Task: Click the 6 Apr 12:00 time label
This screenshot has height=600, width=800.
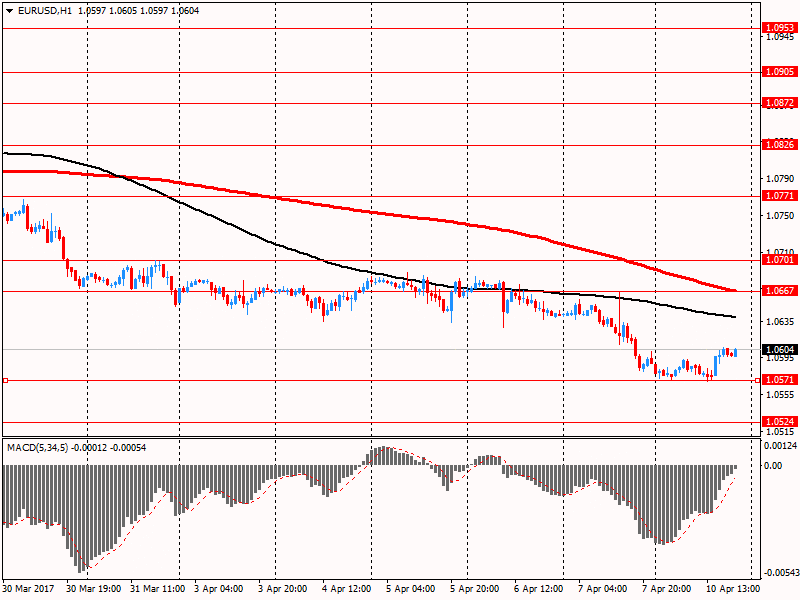Action: tap(538, 589)
